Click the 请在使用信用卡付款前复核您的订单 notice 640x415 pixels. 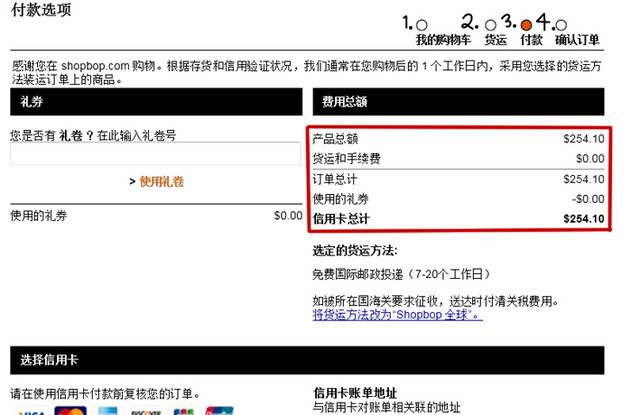click(x=106, y=394)
